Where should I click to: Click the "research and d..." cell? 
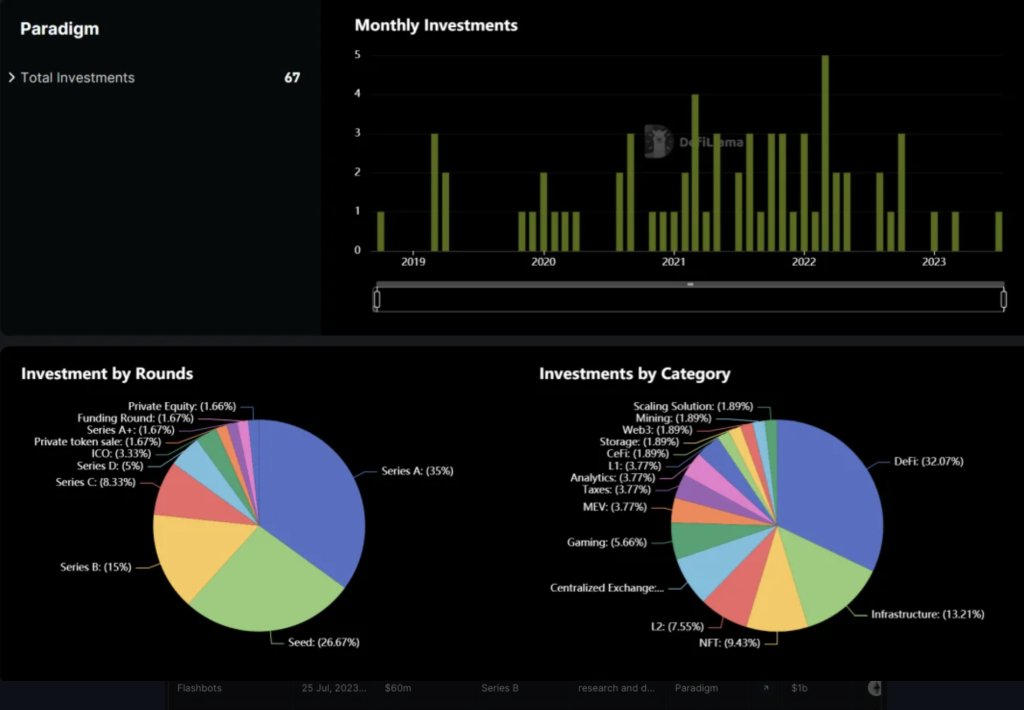(616, 688)
